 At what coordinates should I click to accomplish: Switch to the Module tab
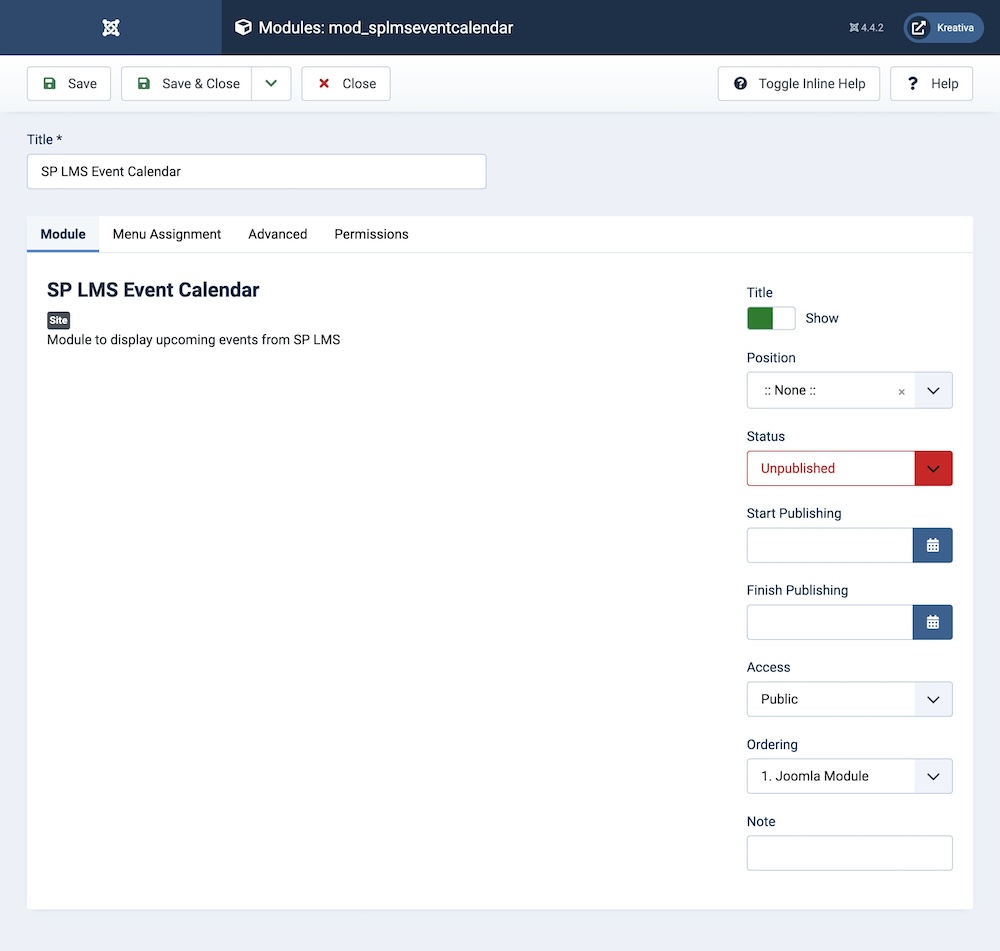coord(63,234)
